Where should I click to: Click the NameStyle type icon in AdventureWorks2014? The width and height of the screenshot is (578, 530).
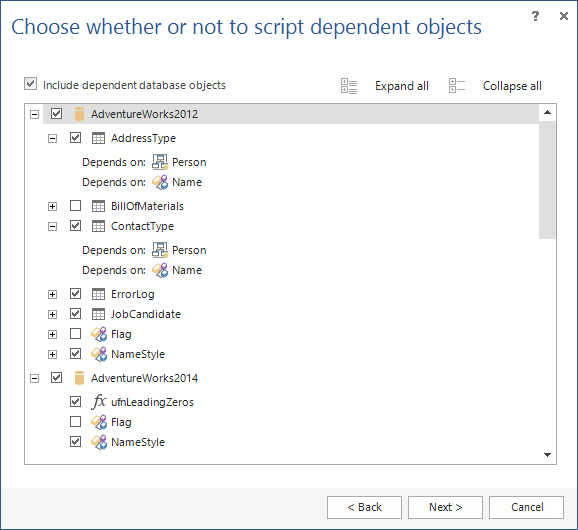click(x=99, y=442)
